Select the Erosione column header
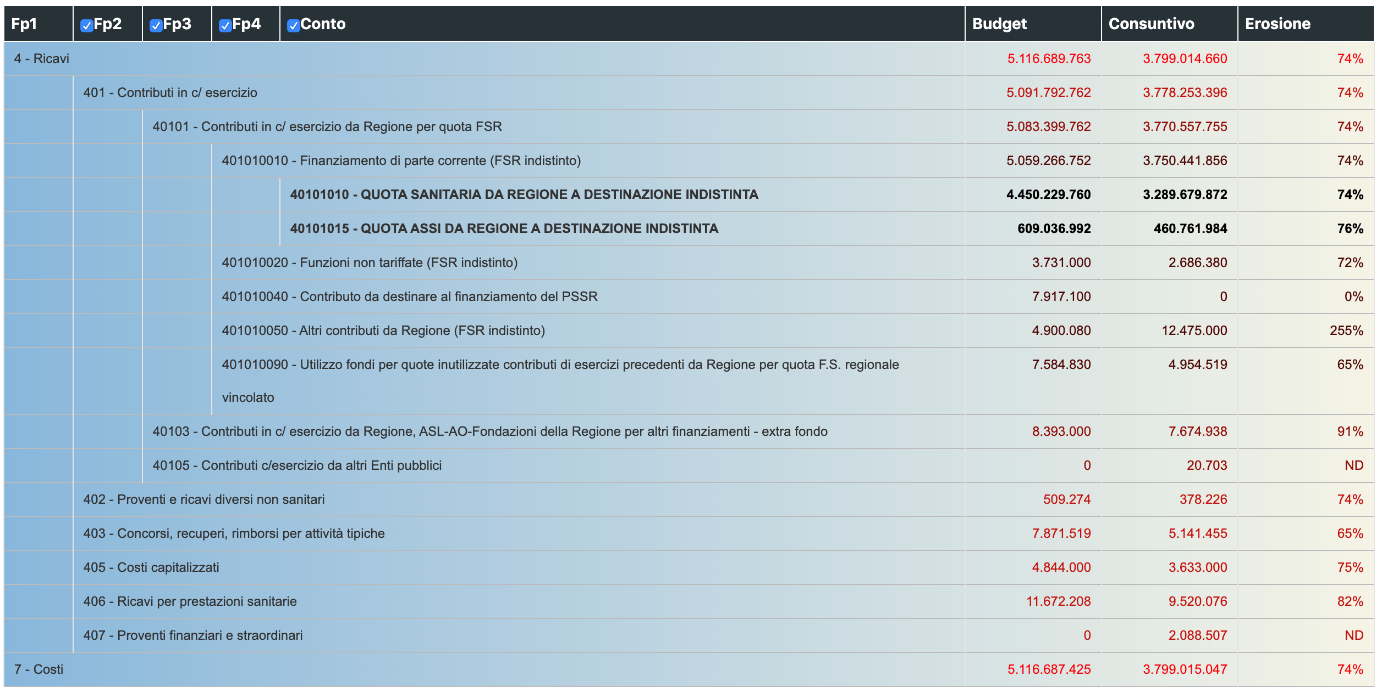1382x693 pixels. [x=1306, y=24]
